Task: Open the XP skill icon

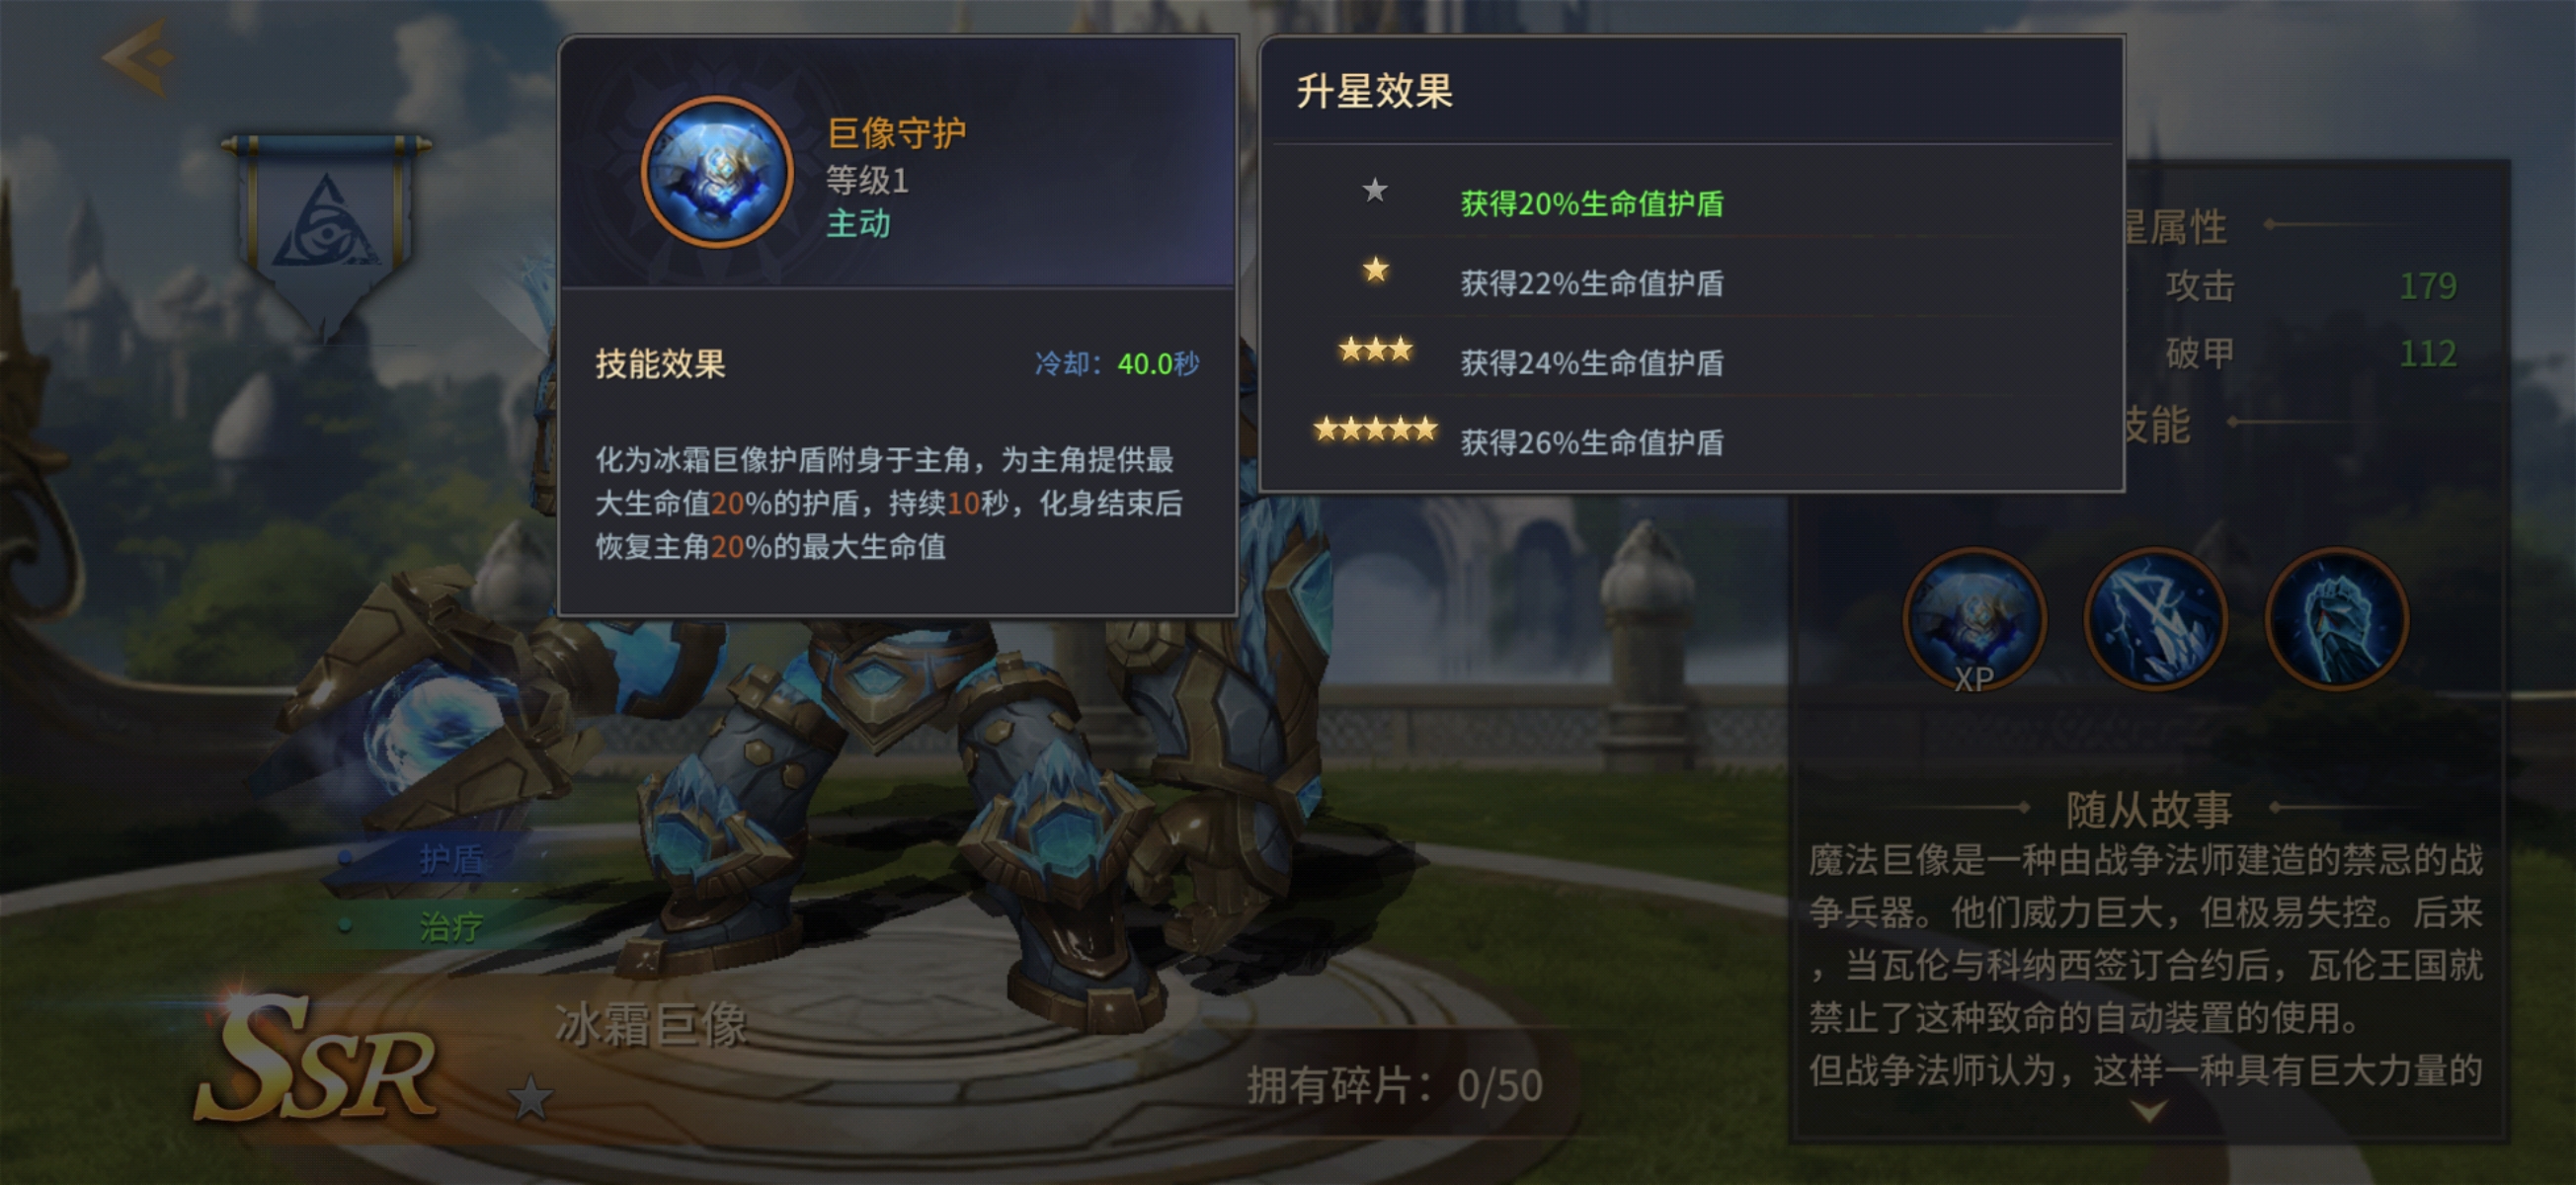Action: [1975, 620]
